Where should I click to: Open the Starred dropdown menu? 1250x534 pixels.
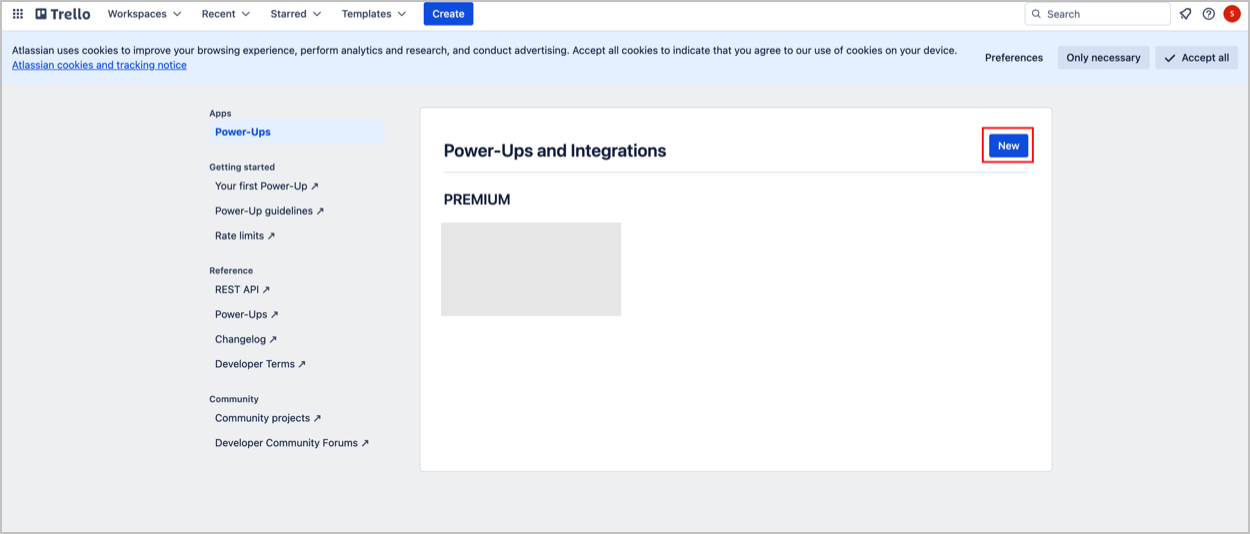coord(296,14)
